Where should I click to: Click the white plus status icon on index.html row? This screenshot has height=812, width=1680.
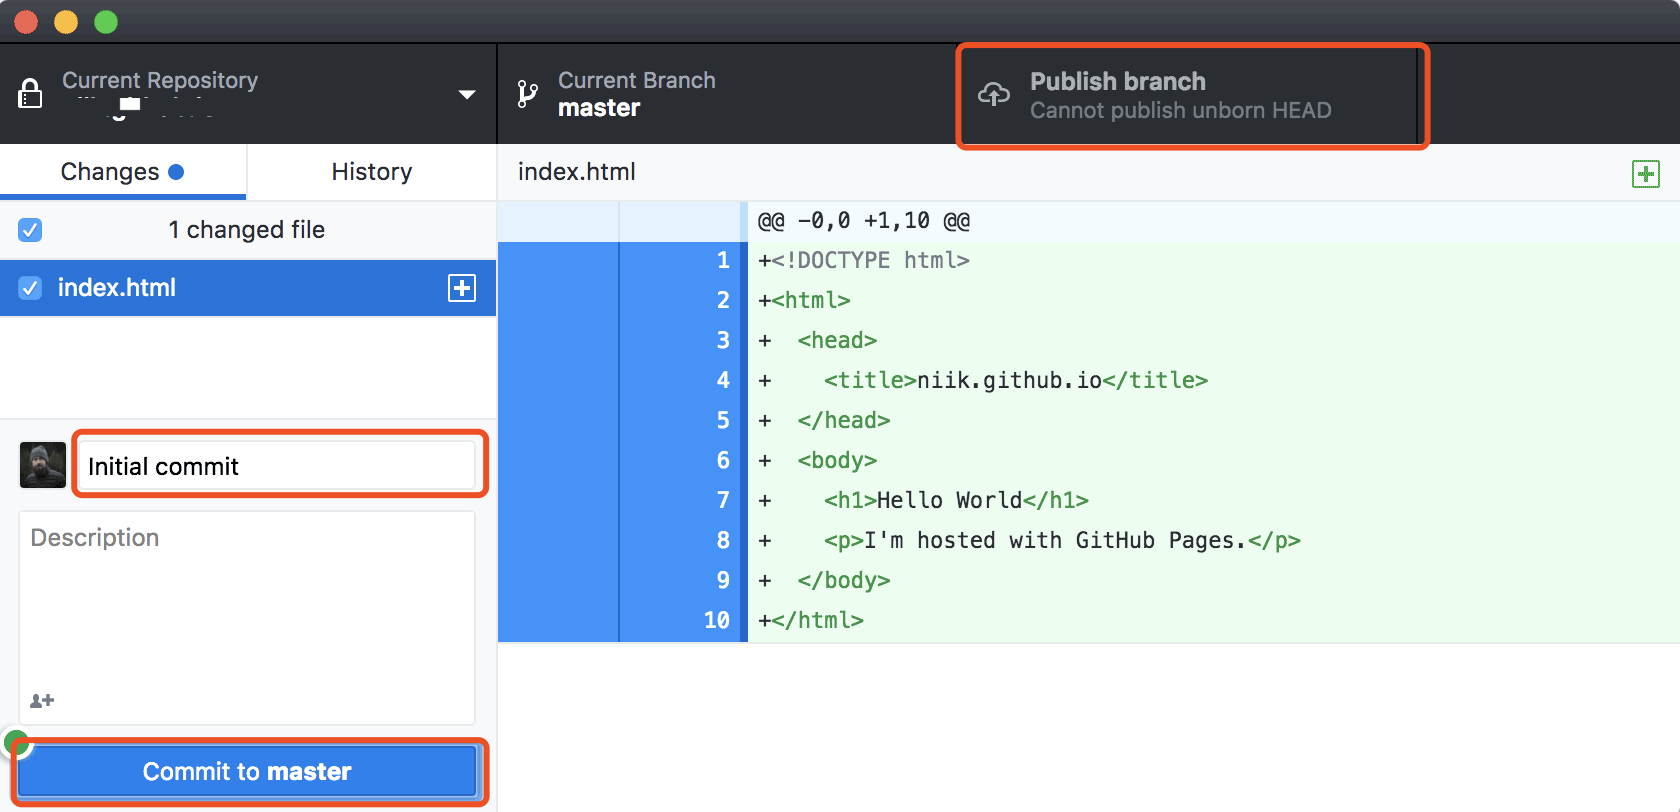[462, 288]
